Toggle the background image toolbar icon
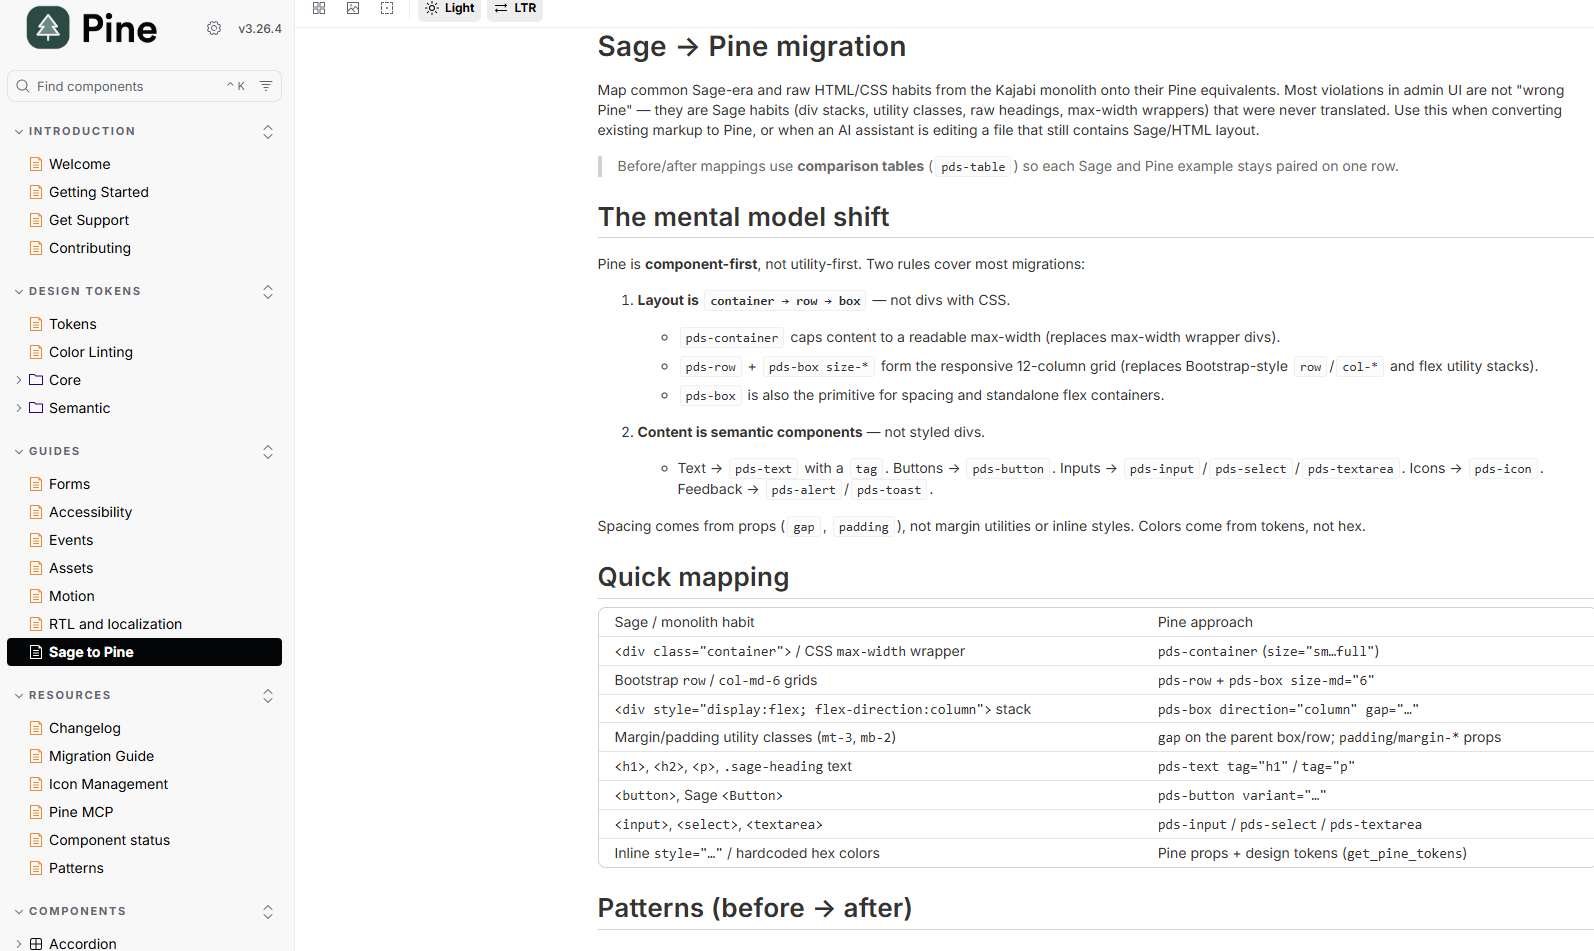The height and width of the screenshot is (951, 1594). (353, 8)
